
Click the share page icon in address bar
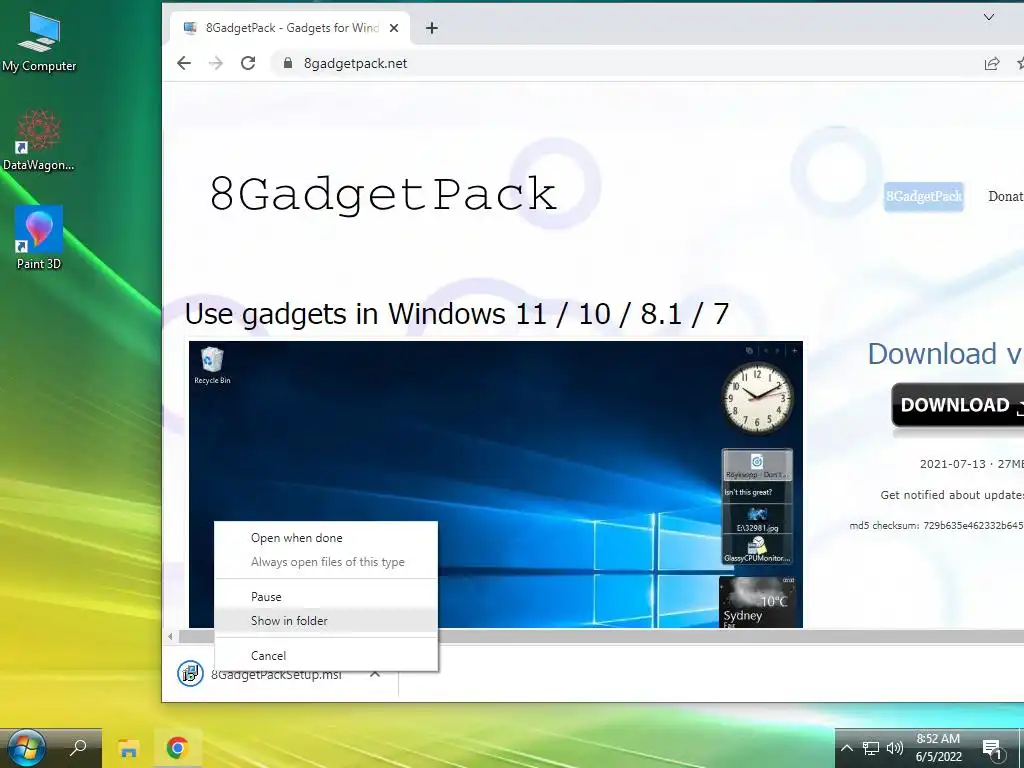pos(991,63)
